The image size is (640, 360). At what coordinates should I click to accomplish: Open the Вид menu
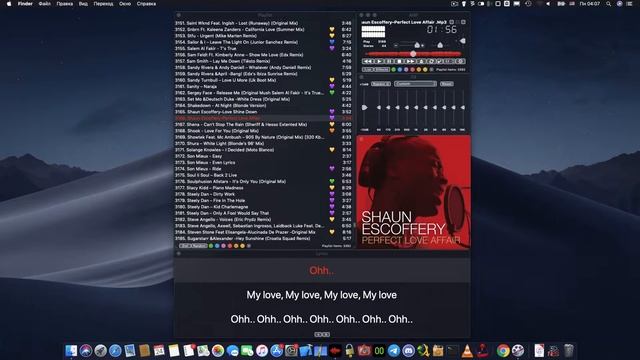click(83, 4)
